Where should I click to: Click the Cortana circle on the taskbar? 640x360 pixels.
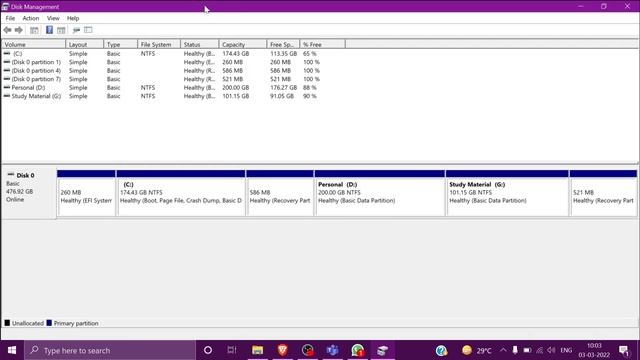tap(208, 350)
